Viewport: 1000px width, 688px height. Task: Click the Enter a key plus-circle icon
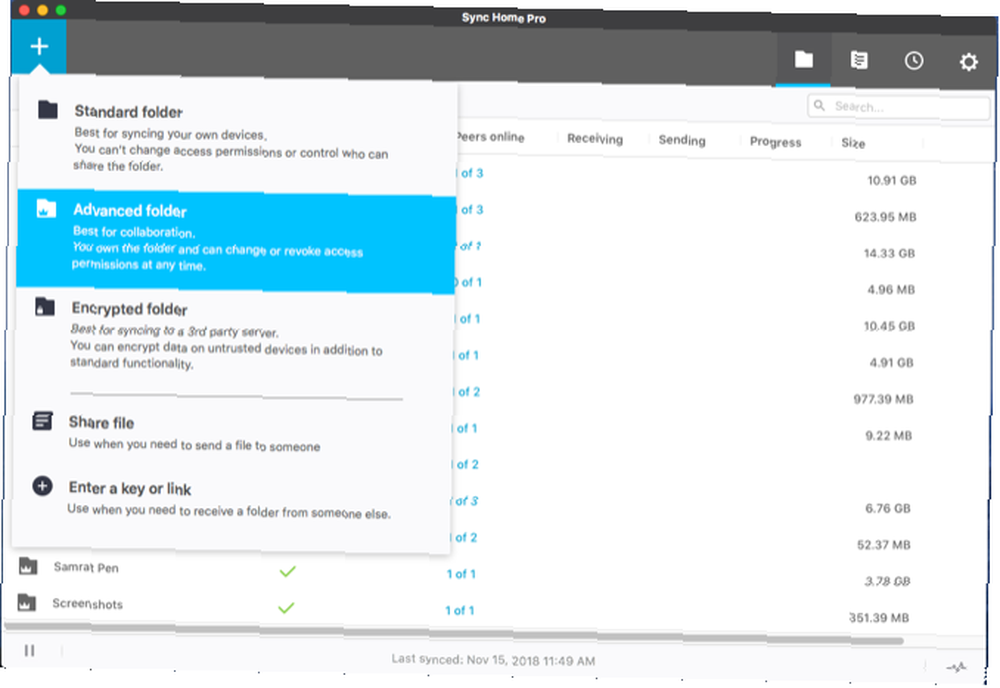(42, 486)
